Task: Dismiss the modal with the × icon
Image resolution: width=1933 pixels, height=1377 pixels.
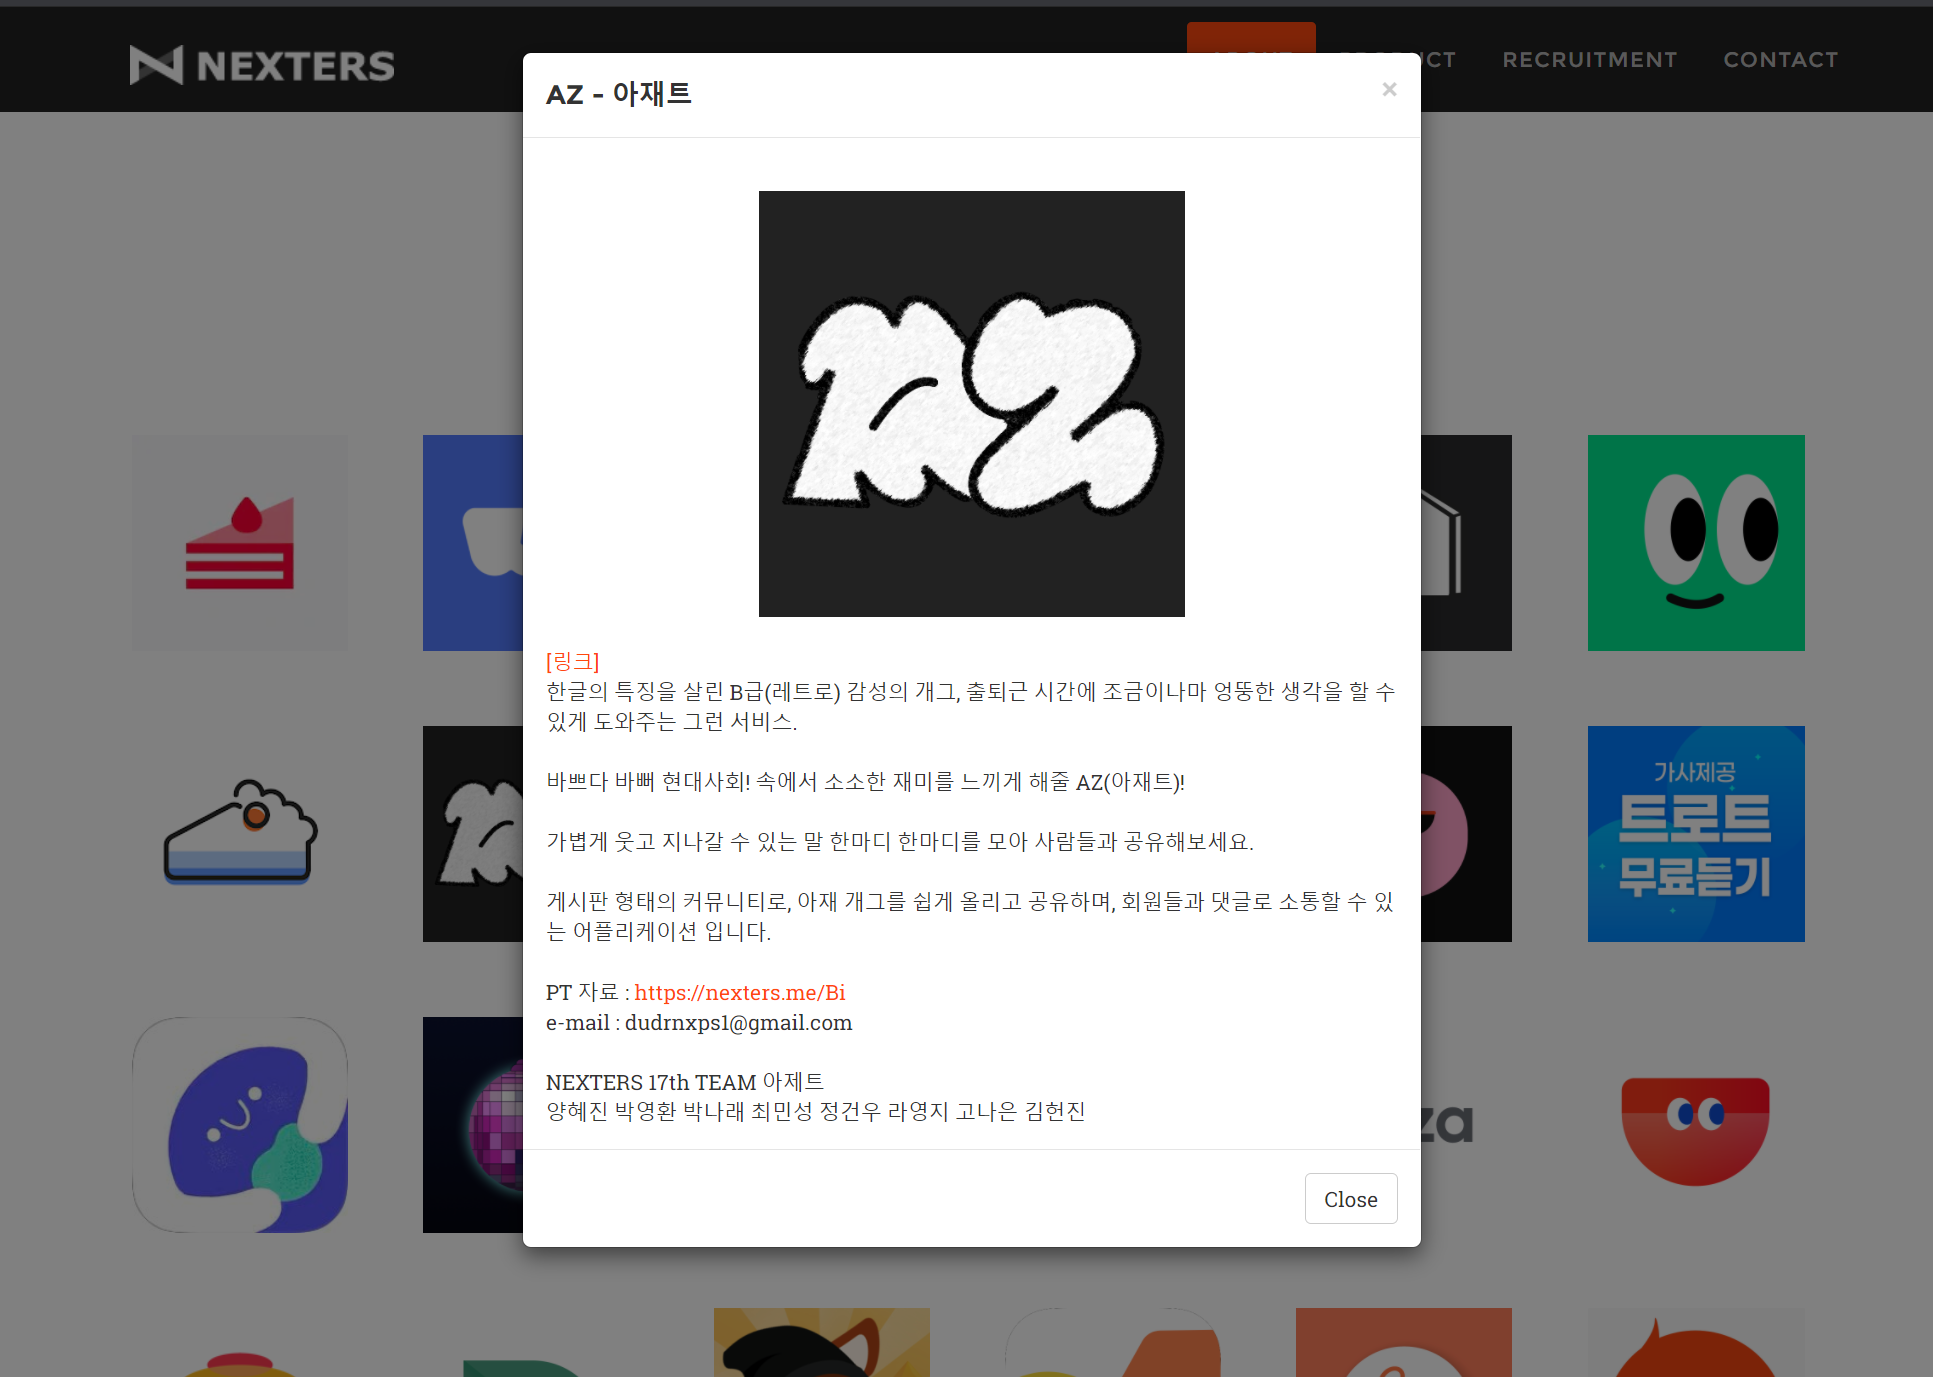Action: click(1389, 90)
